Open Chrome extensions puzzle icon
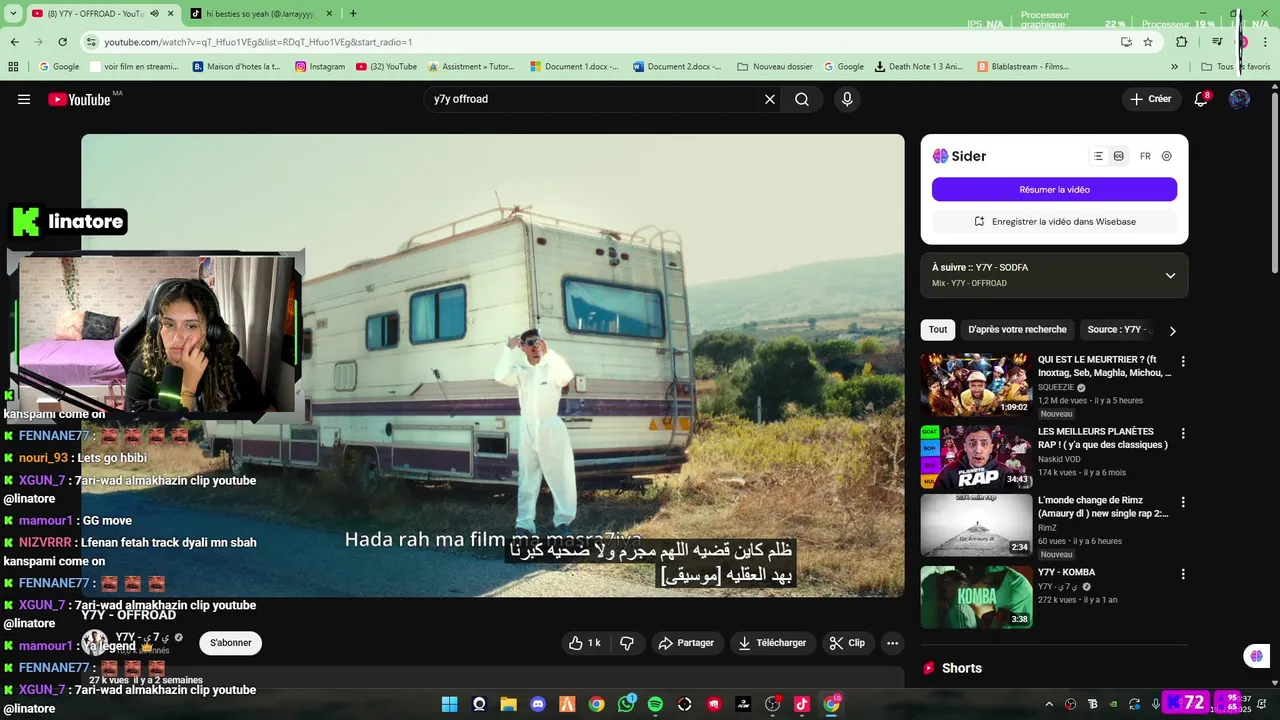This screenshot has height=720, width=1280. click(1181, 42)
